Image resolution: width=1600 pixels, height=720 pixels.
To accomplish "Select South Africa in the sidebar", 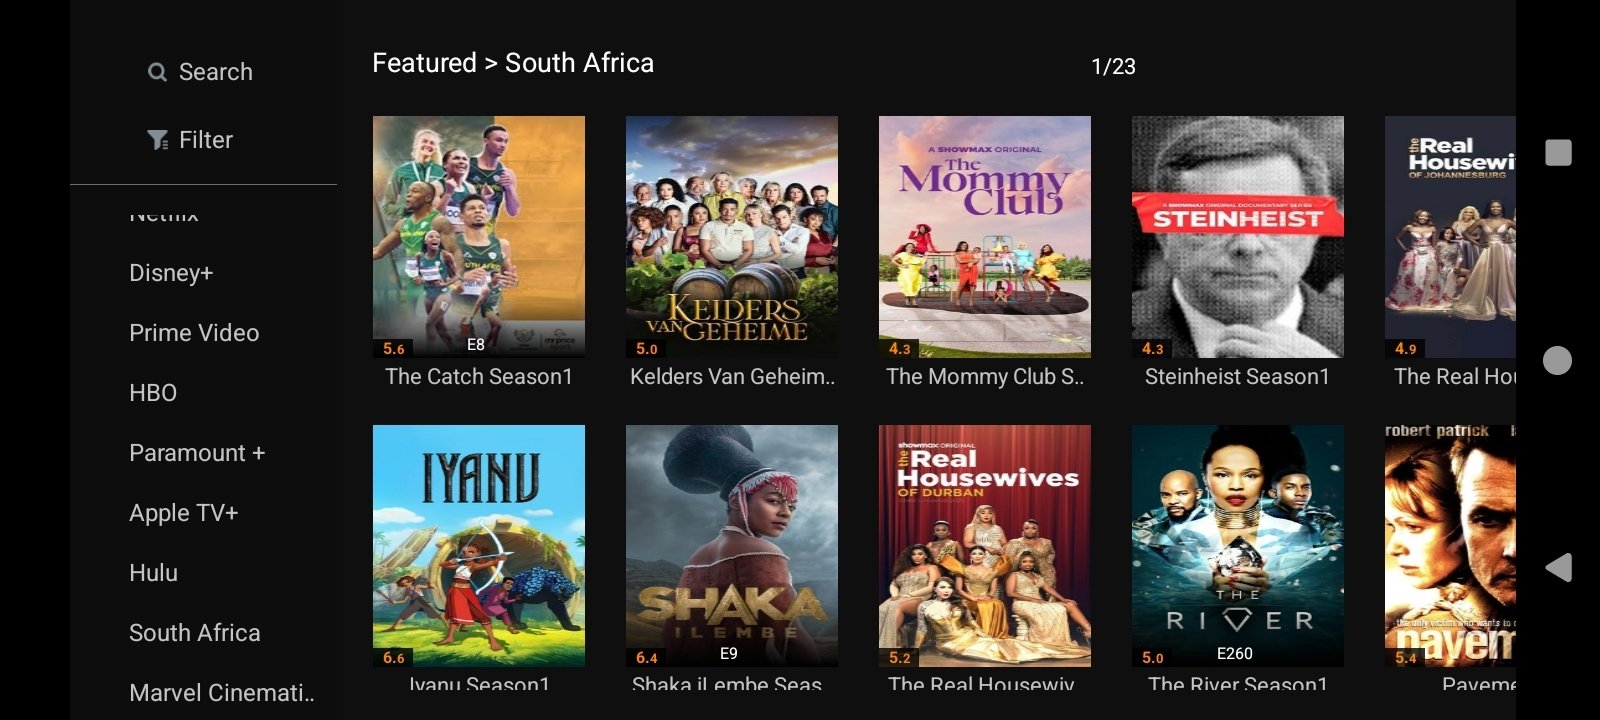I will (x=194, y=633).
